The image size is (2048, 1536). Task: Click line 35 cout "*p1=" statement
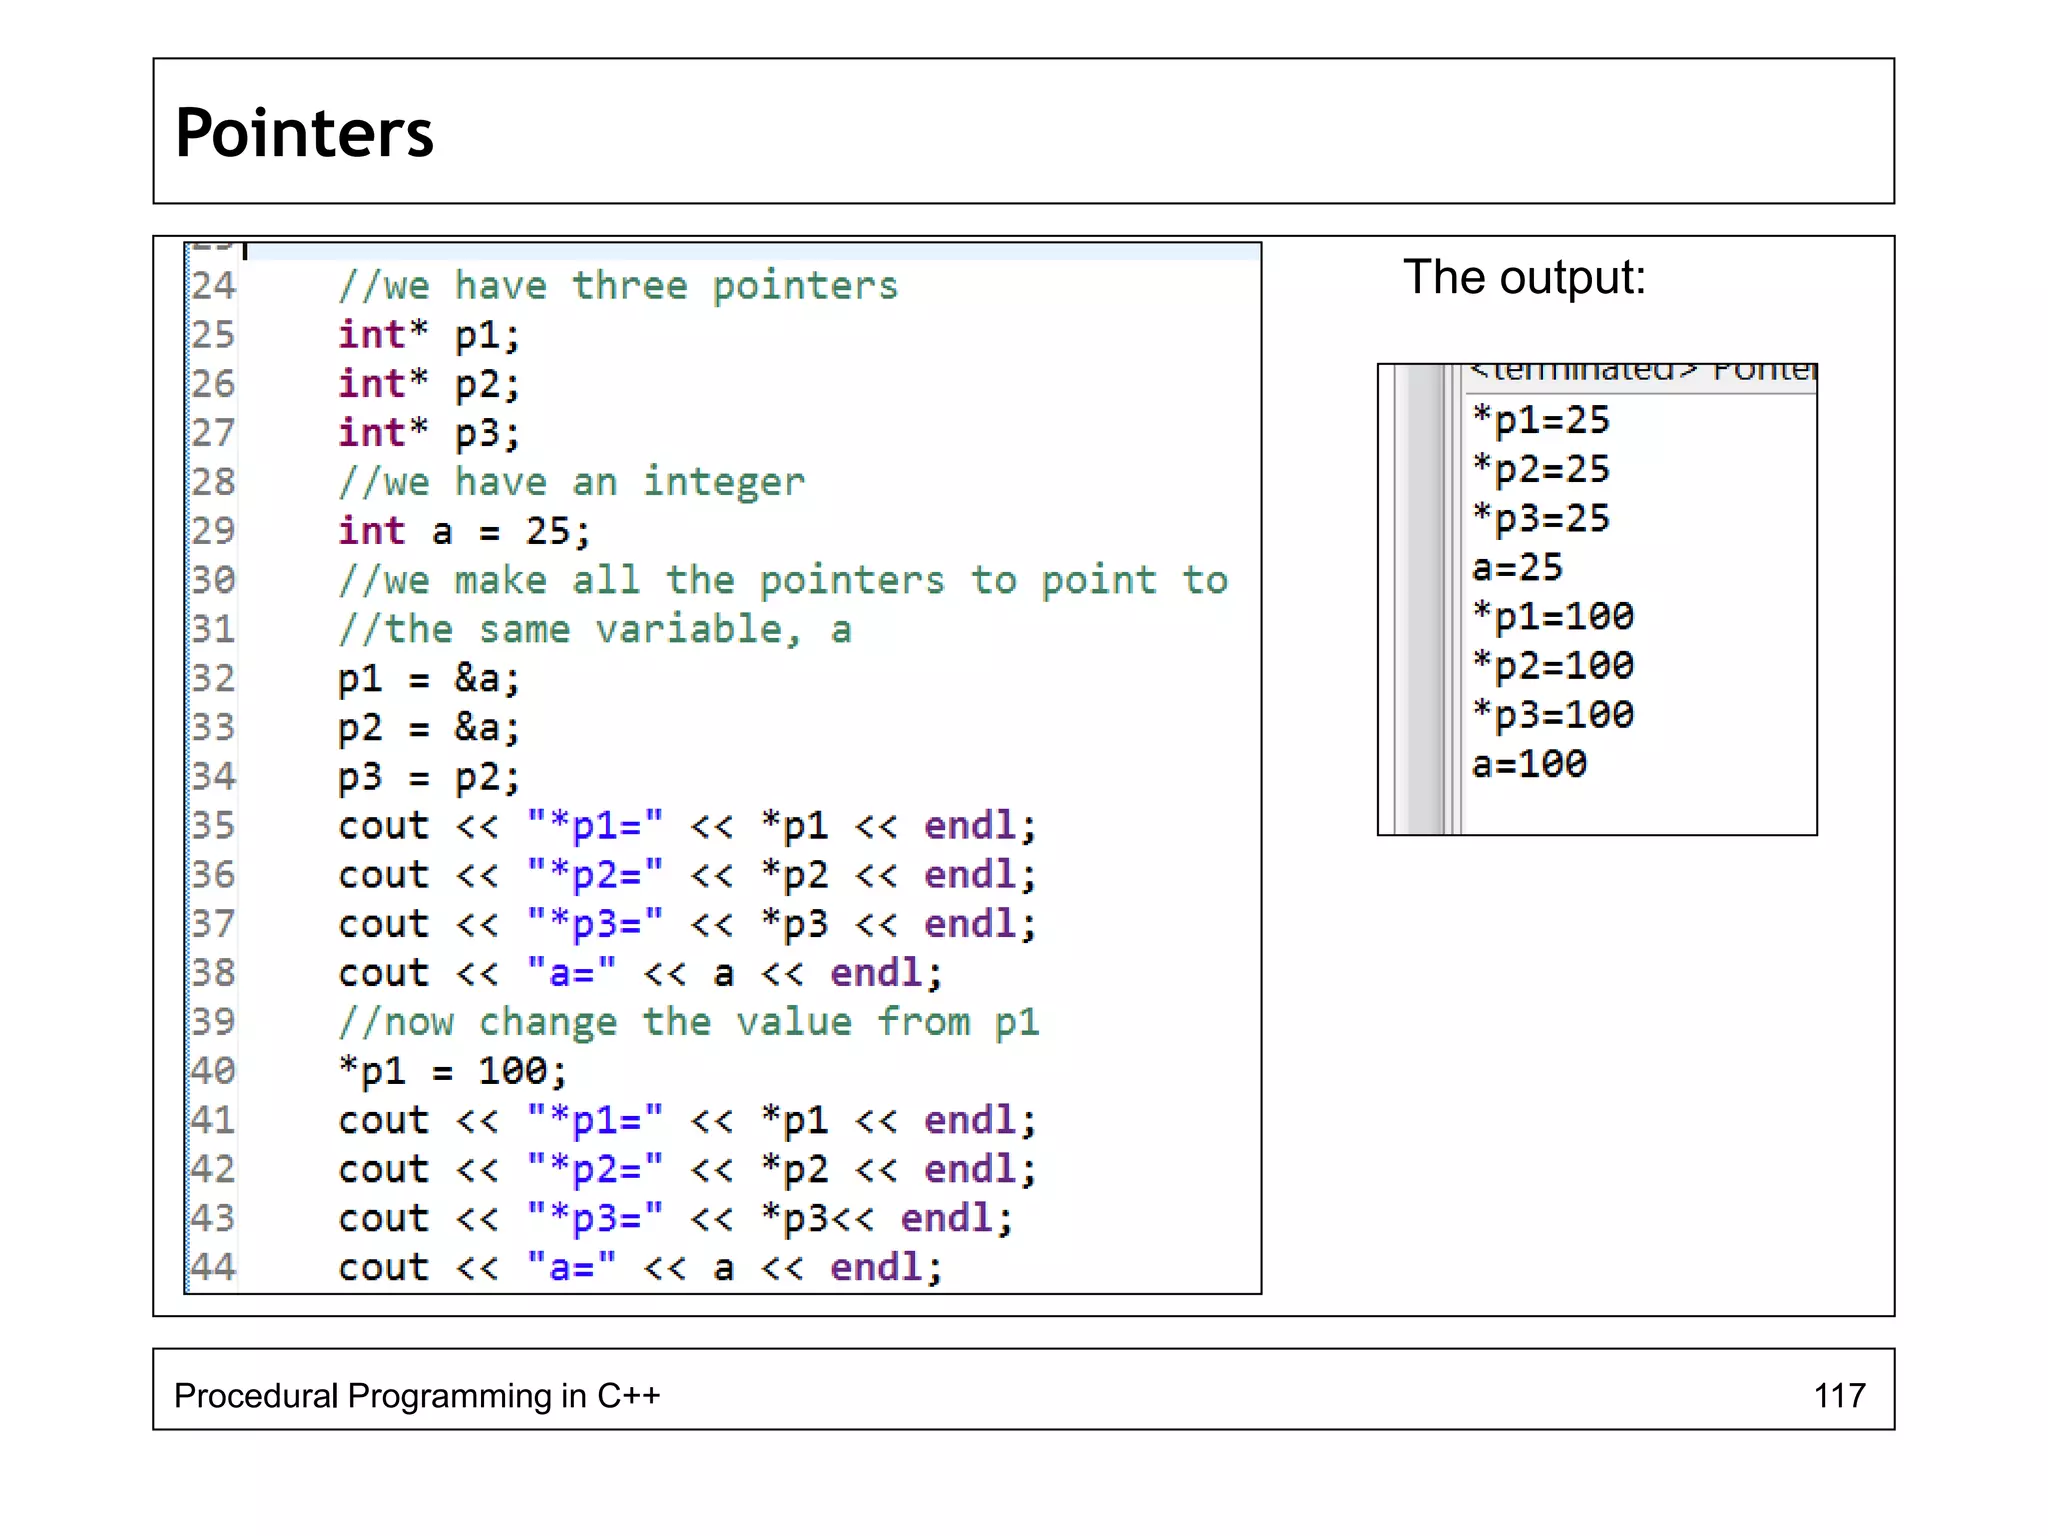(688, 826)
